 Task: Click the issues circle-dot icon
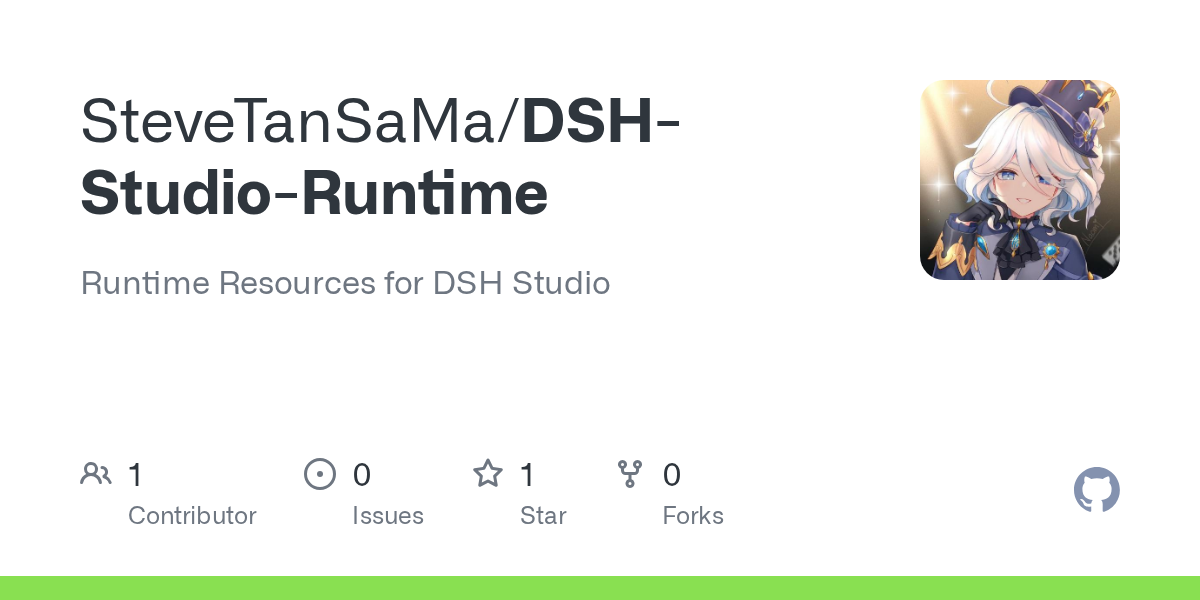(x=320, y=474)
